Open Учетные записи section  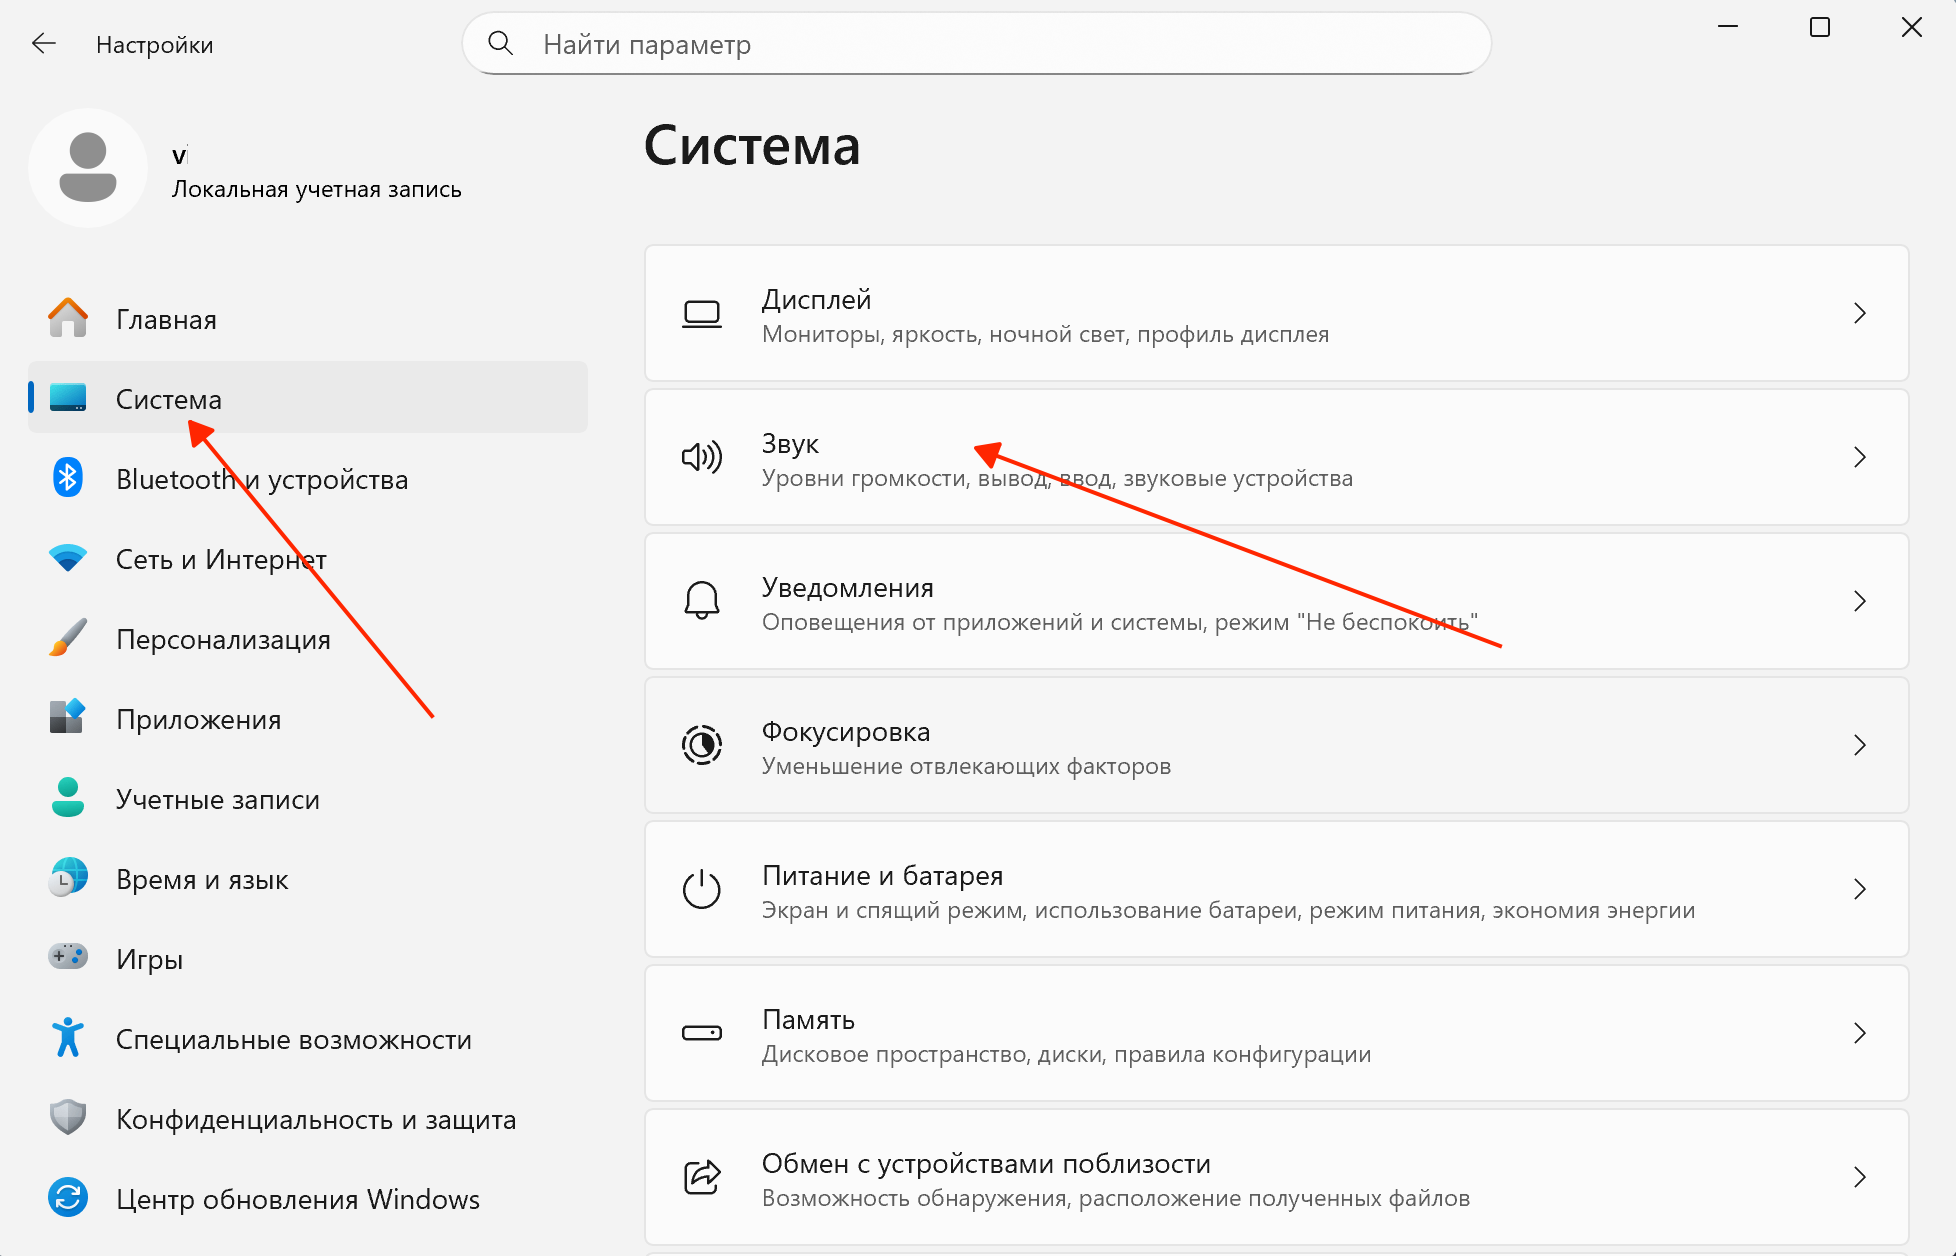coord(308,798)
